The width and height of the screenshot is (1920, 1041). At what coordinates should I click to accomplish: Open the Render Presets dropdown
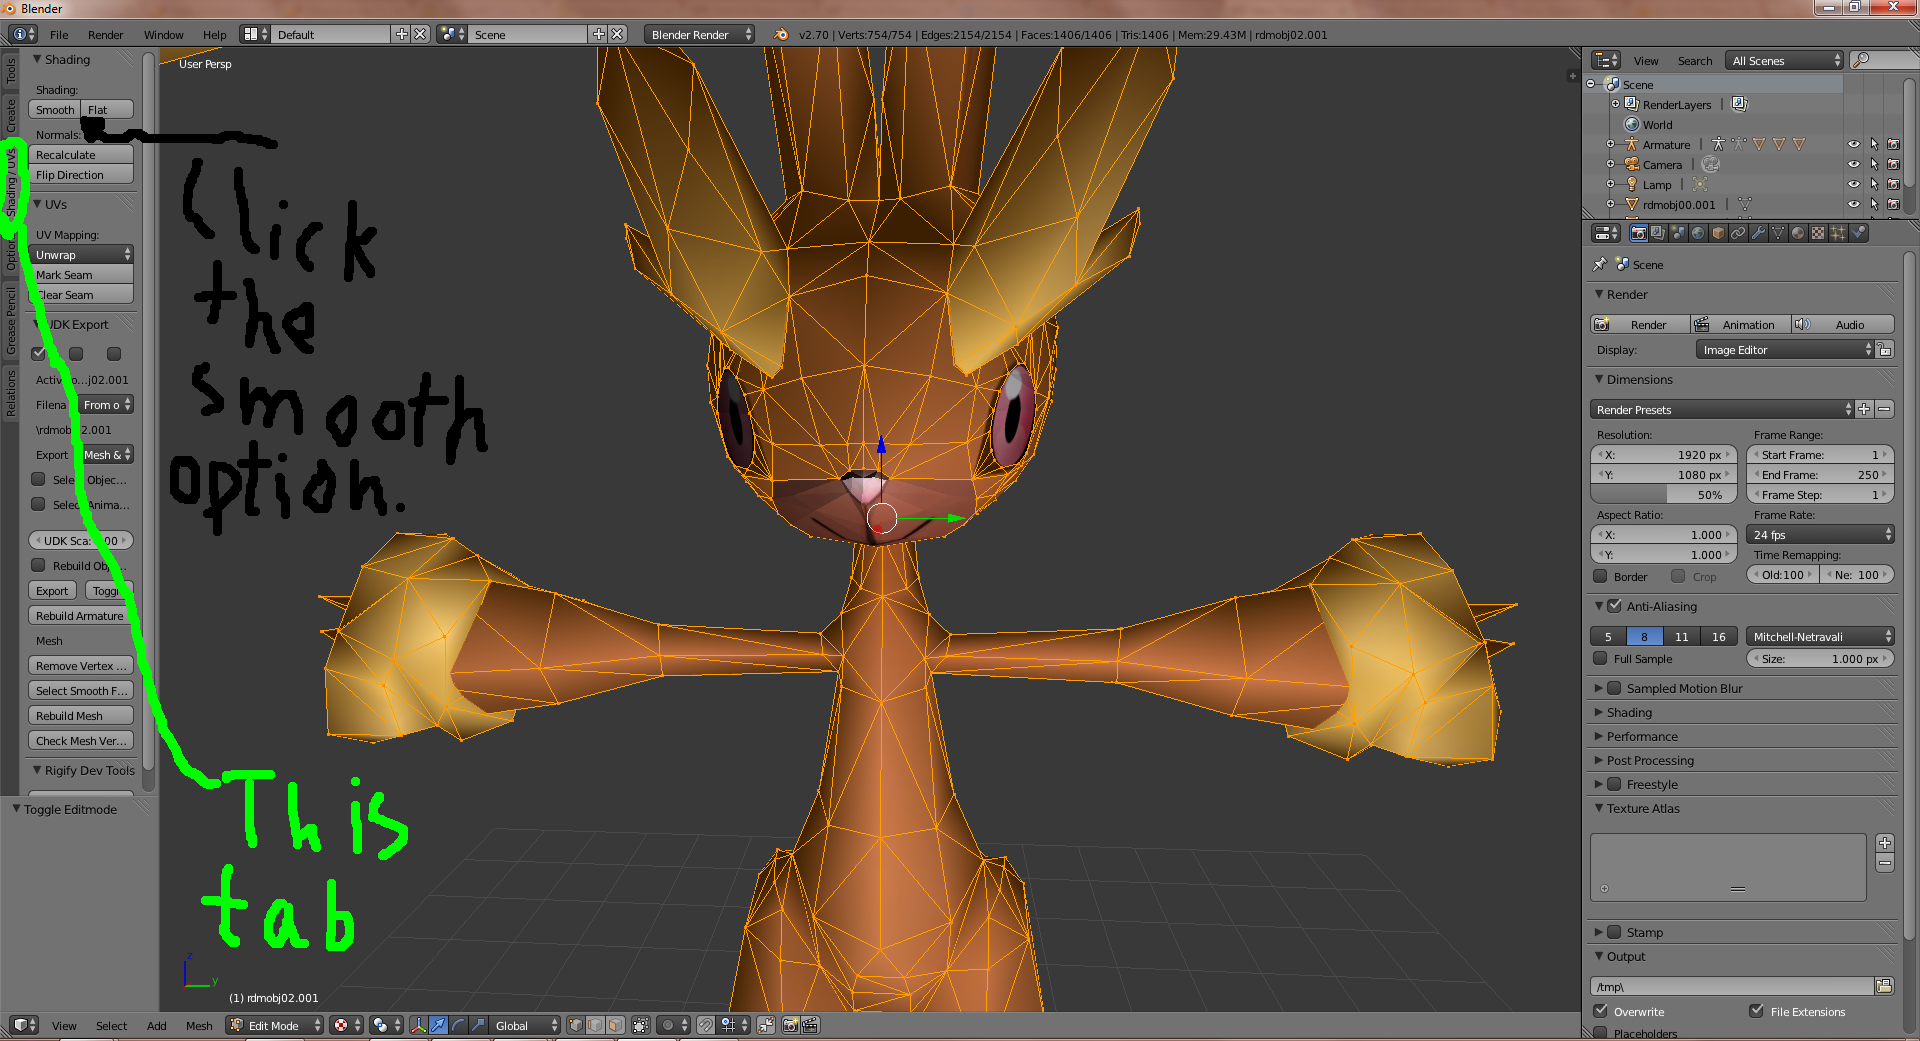pyautogui.click(x=1721, y=409)
